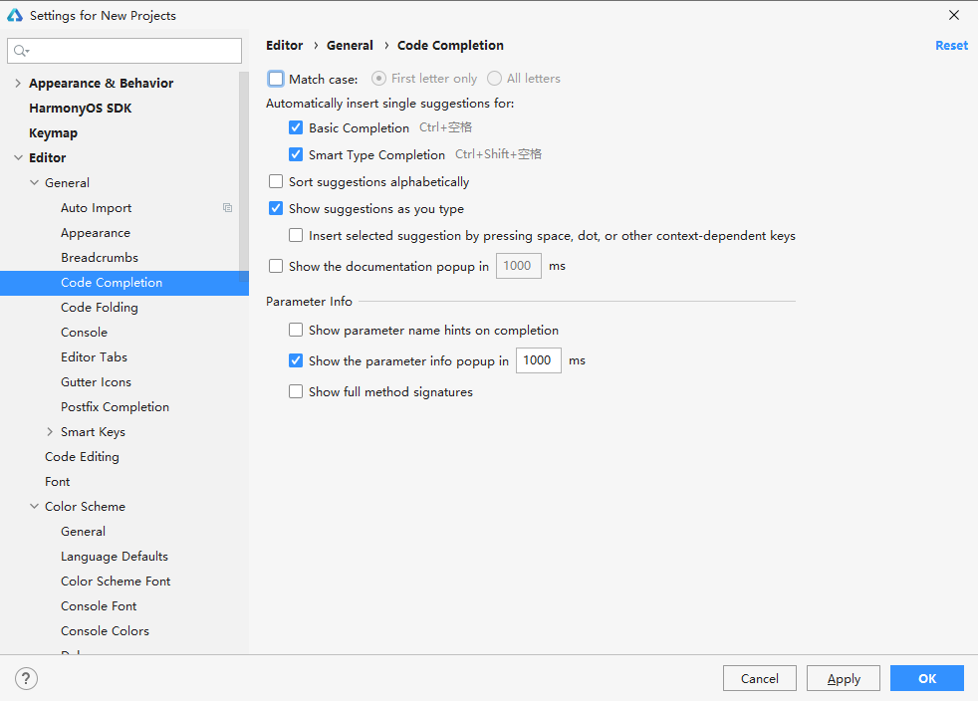Click the copy icon beside Auto Import

(228, 208)
